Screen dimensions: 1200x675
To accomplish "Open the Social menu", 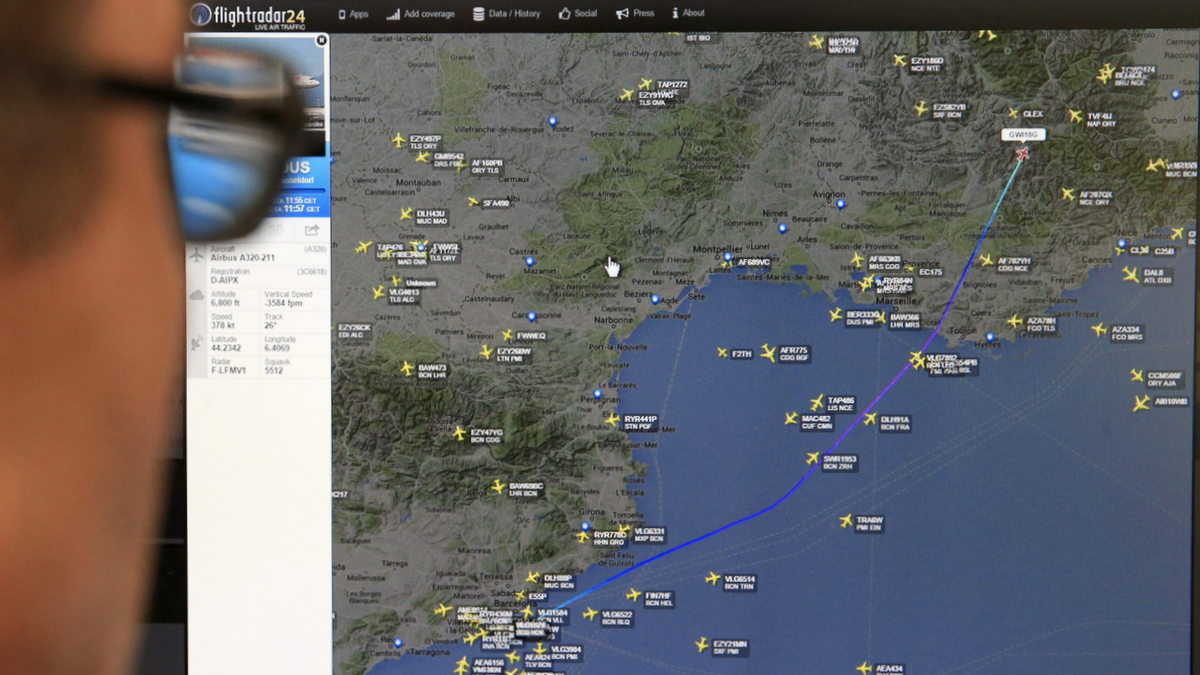I will (578, 14).
